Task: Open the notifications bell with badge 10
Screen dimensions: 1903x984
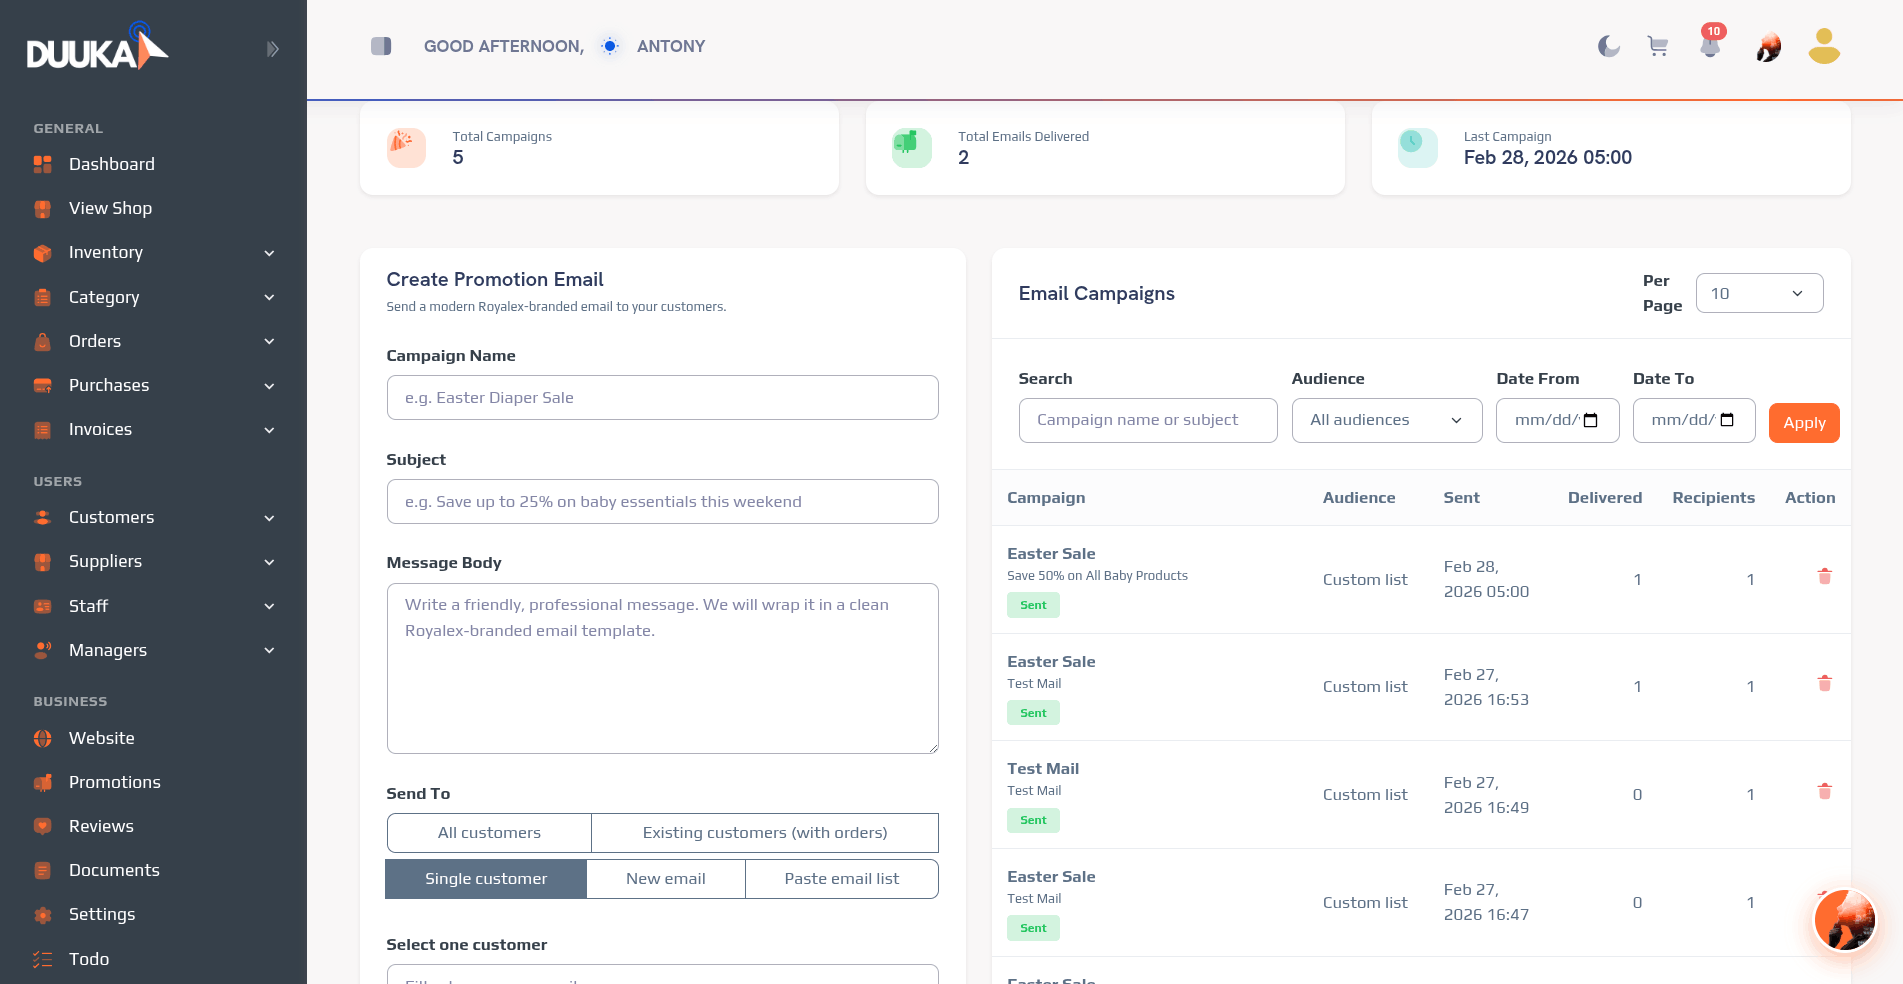Action: point(1710,44)
